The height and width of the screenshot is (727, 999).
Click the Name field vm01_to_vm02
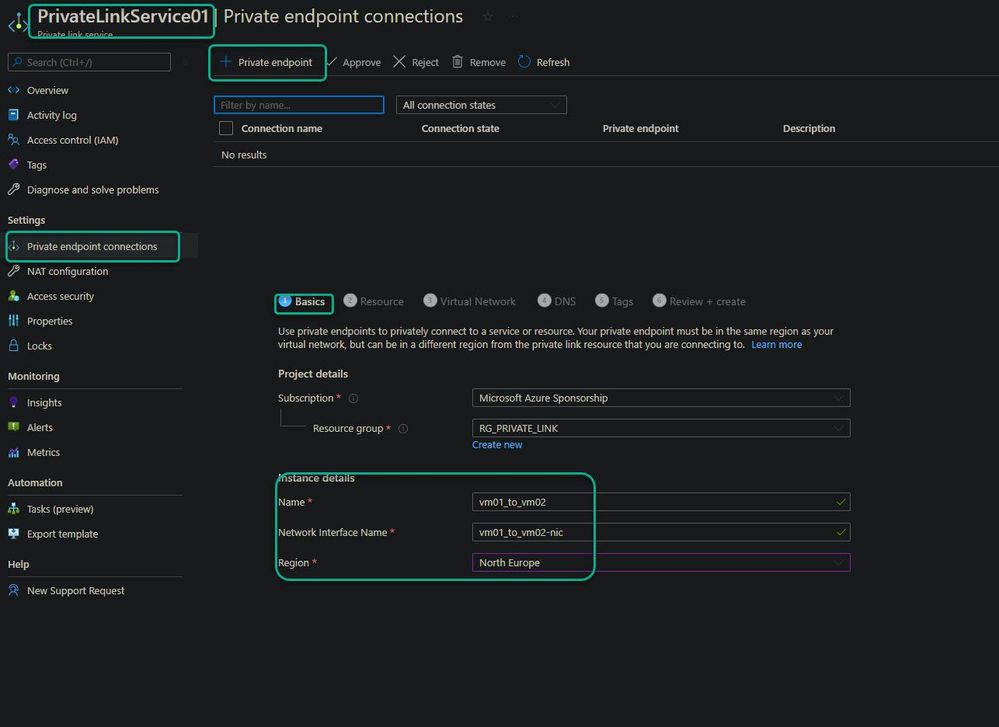click(x=661, y=502)
